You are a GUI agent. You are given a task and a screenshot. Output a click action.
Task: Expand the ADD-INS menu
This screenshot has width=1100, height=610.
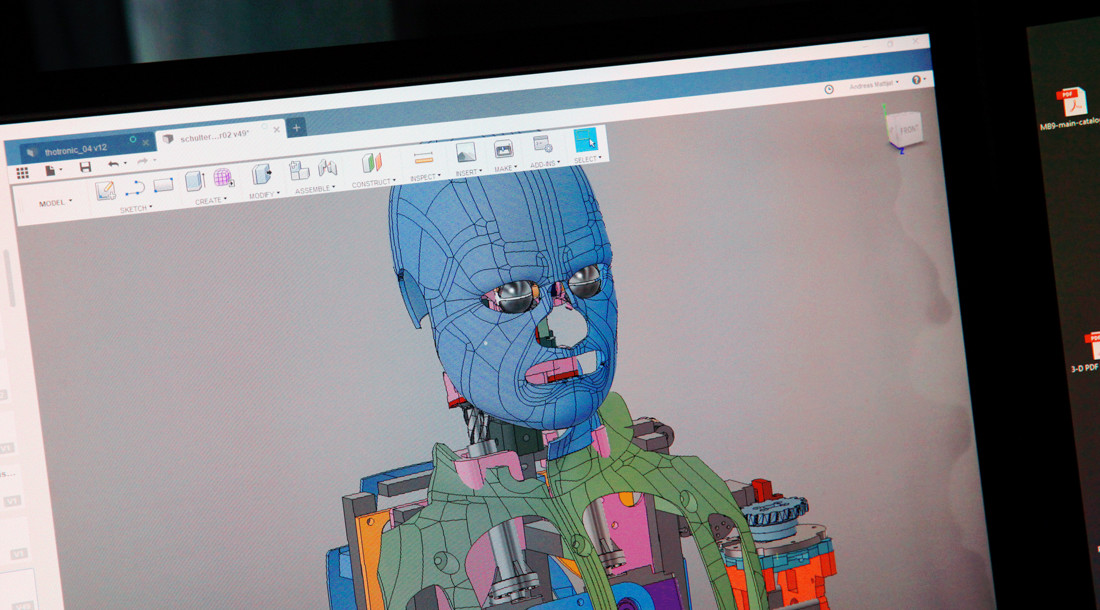[545, 164]
